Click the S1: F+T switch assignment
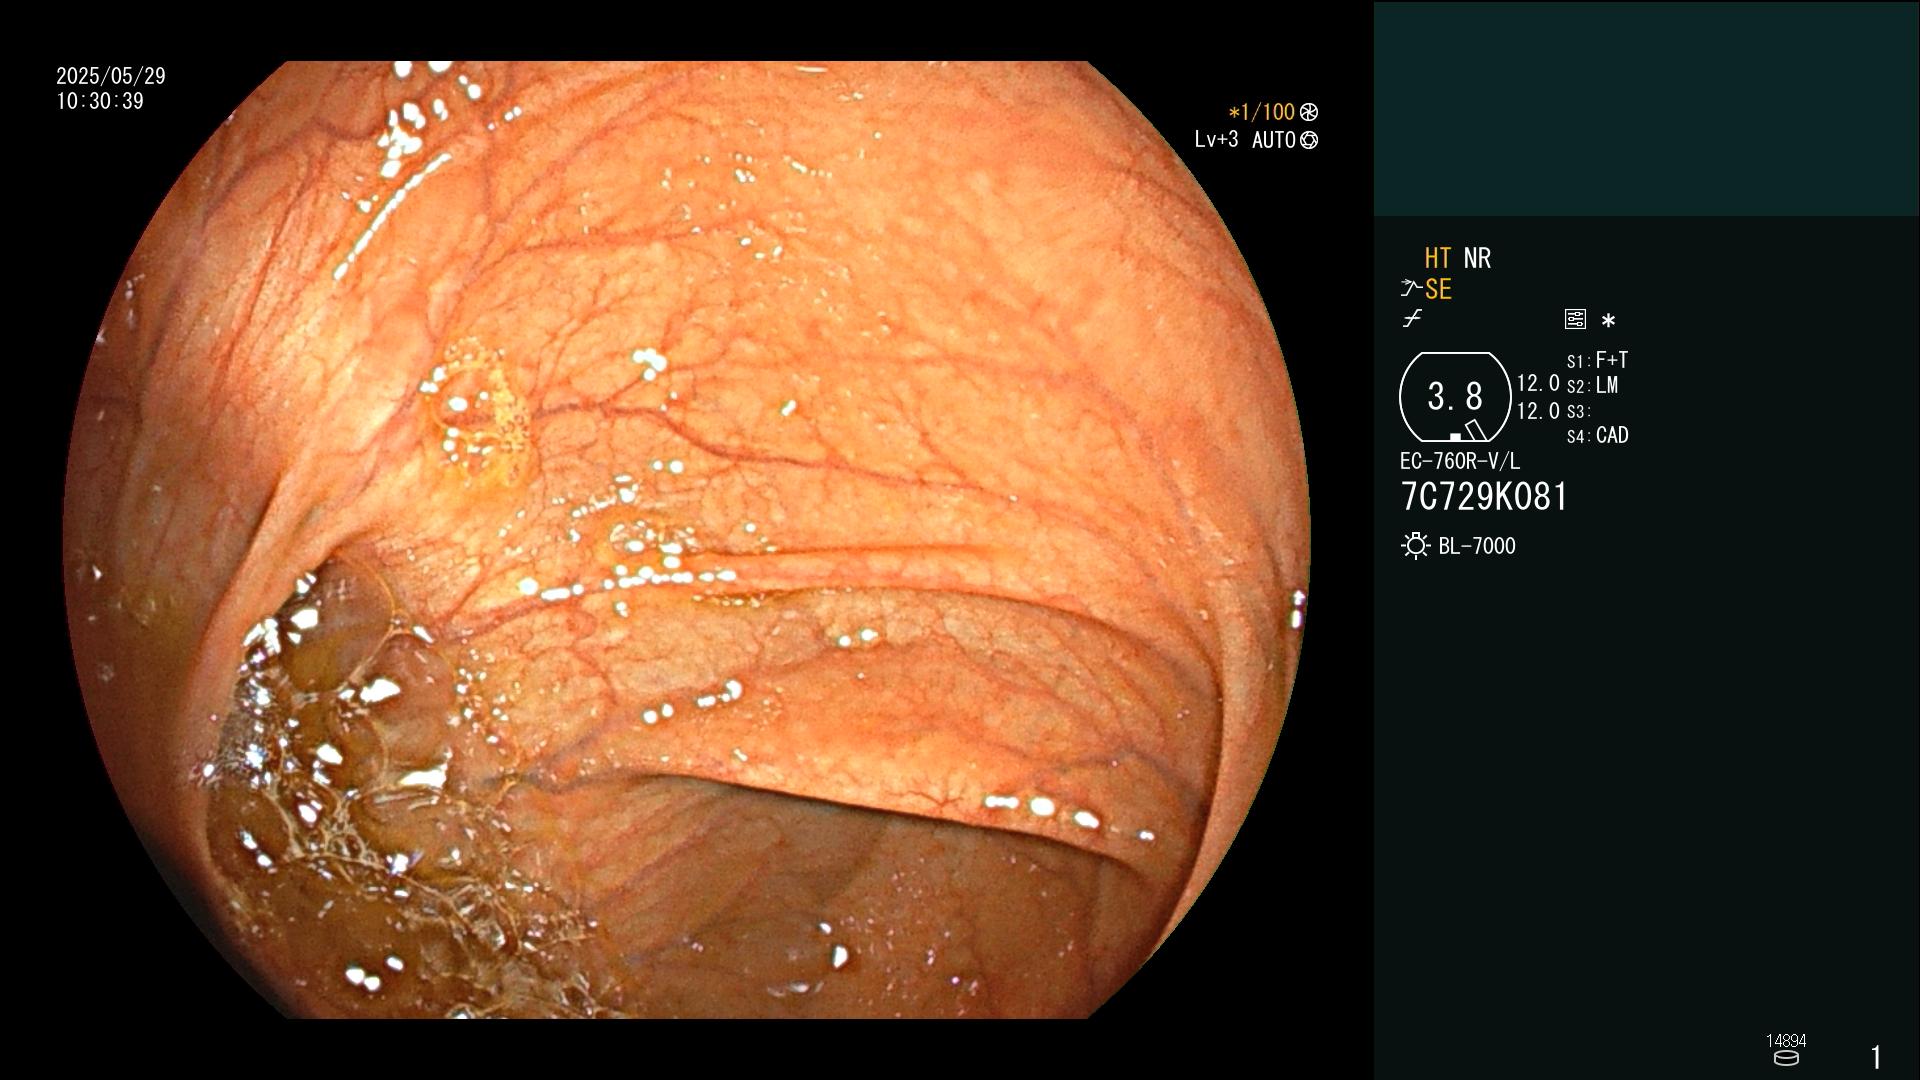Screen dimensions: 1920x1080 point(1598,360)
